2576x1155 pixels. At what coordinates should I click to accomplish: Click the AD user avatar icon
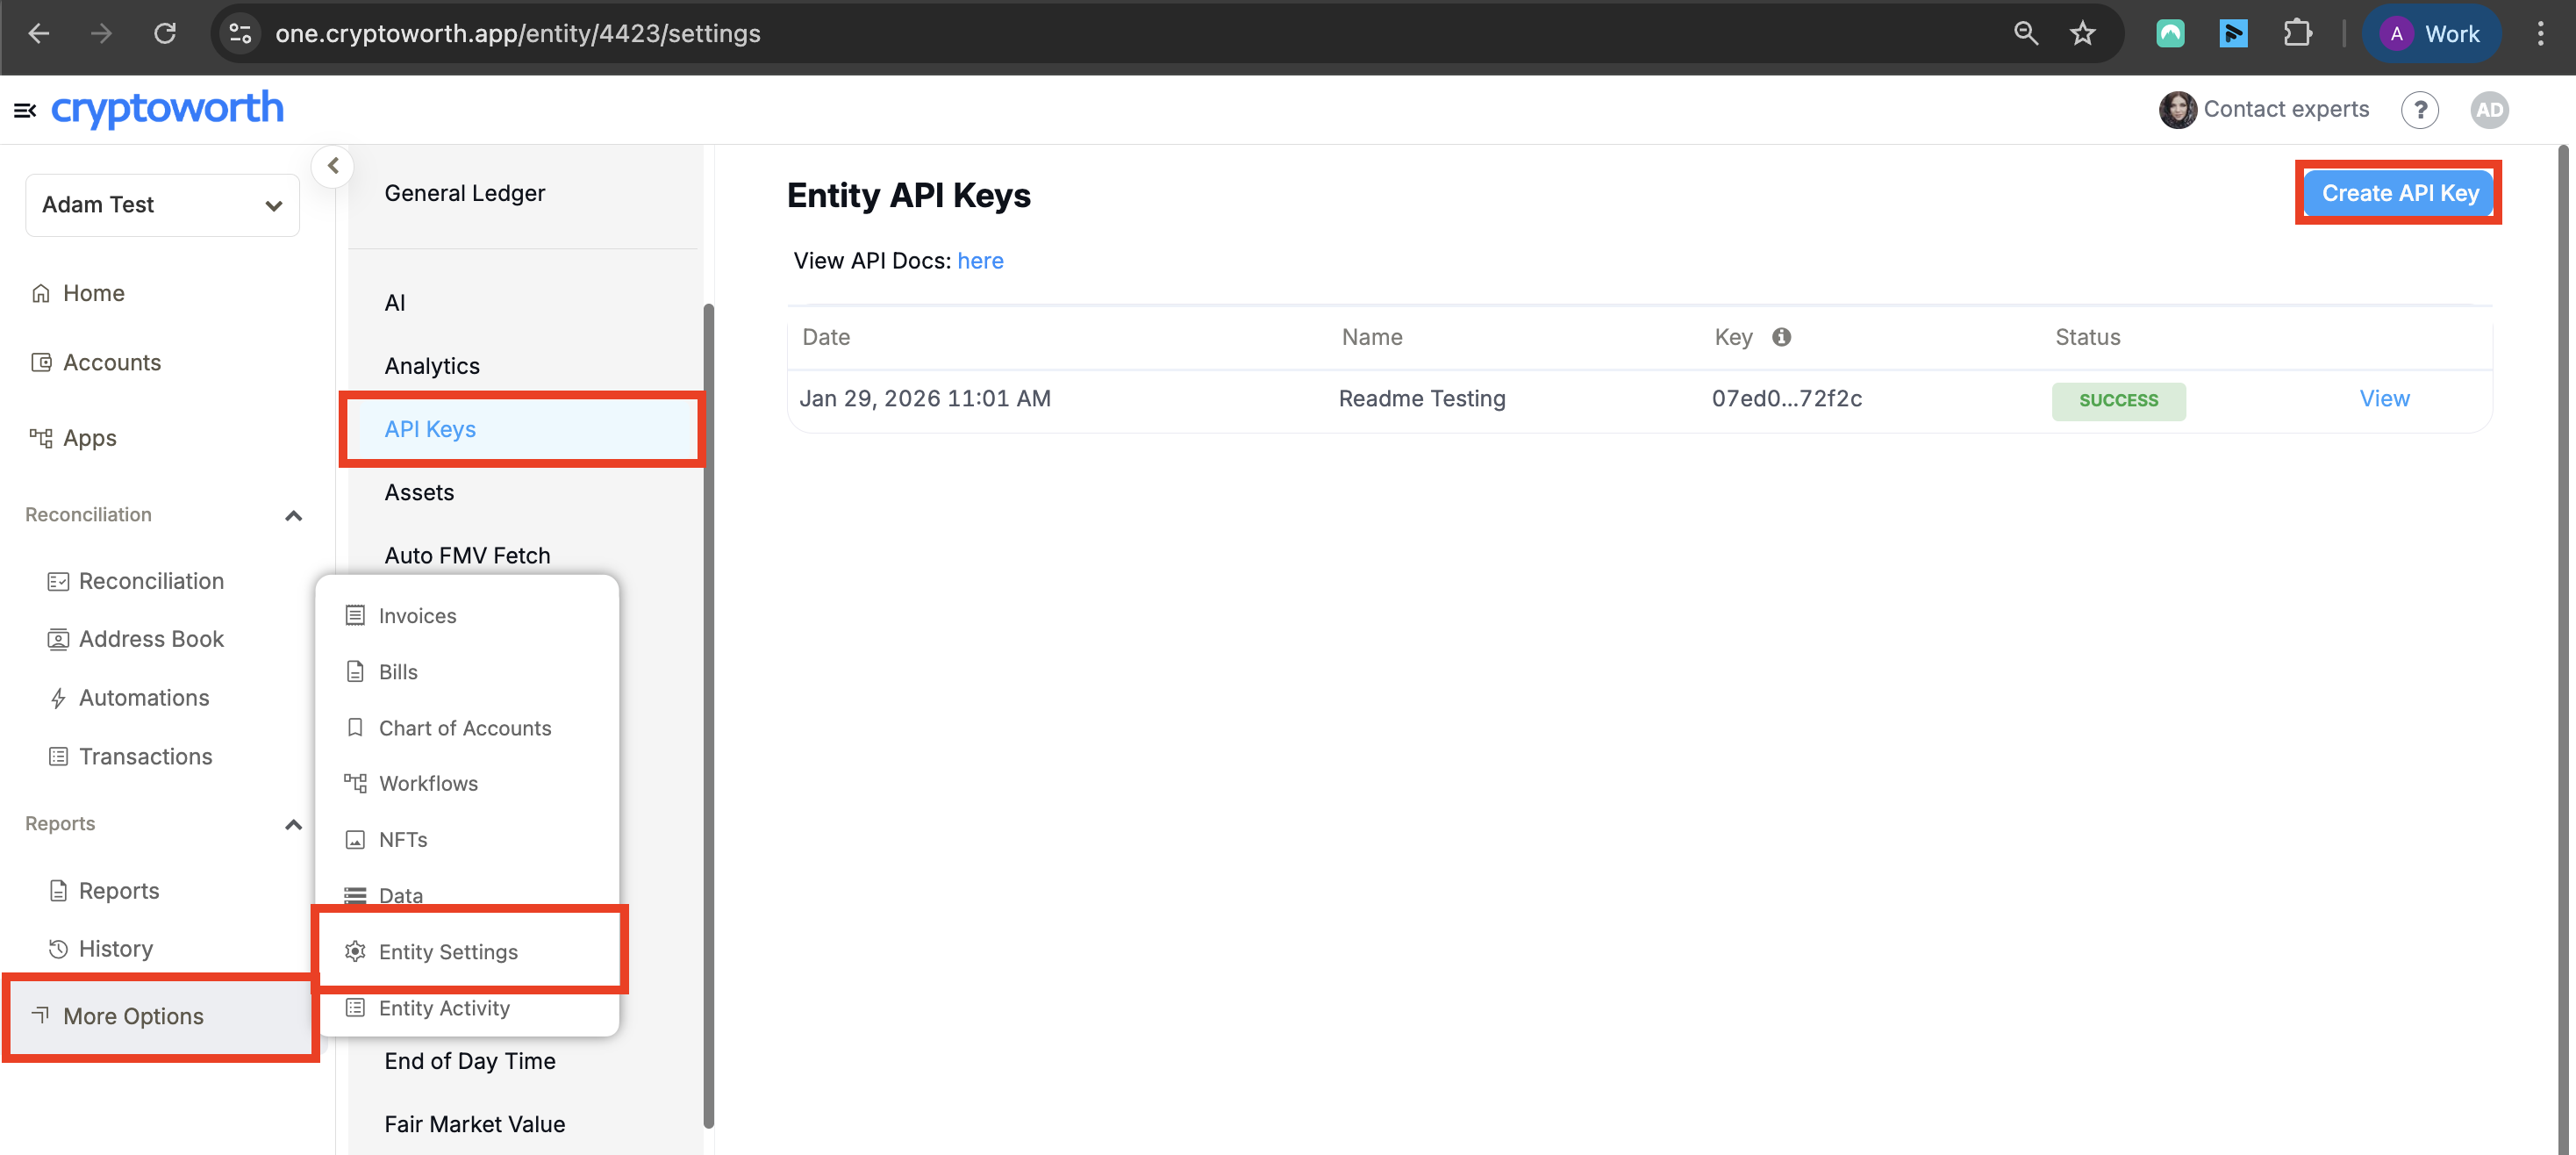pyautogui.click(x=2489, y=109)
